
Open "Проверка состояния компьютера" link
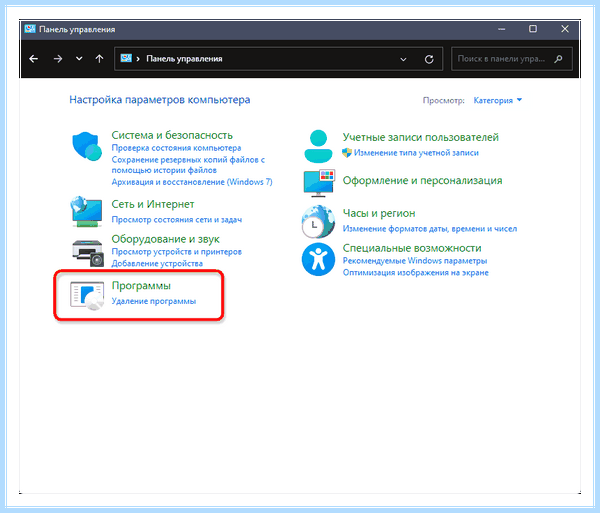tap(176, 148)
